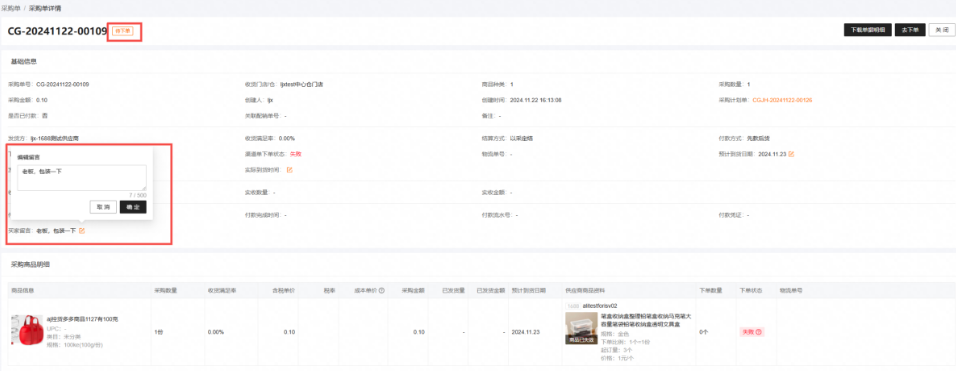956x371 pixels.
Task: Click the help icon beside 成本单价 header
Action: (x=382, y=290)
